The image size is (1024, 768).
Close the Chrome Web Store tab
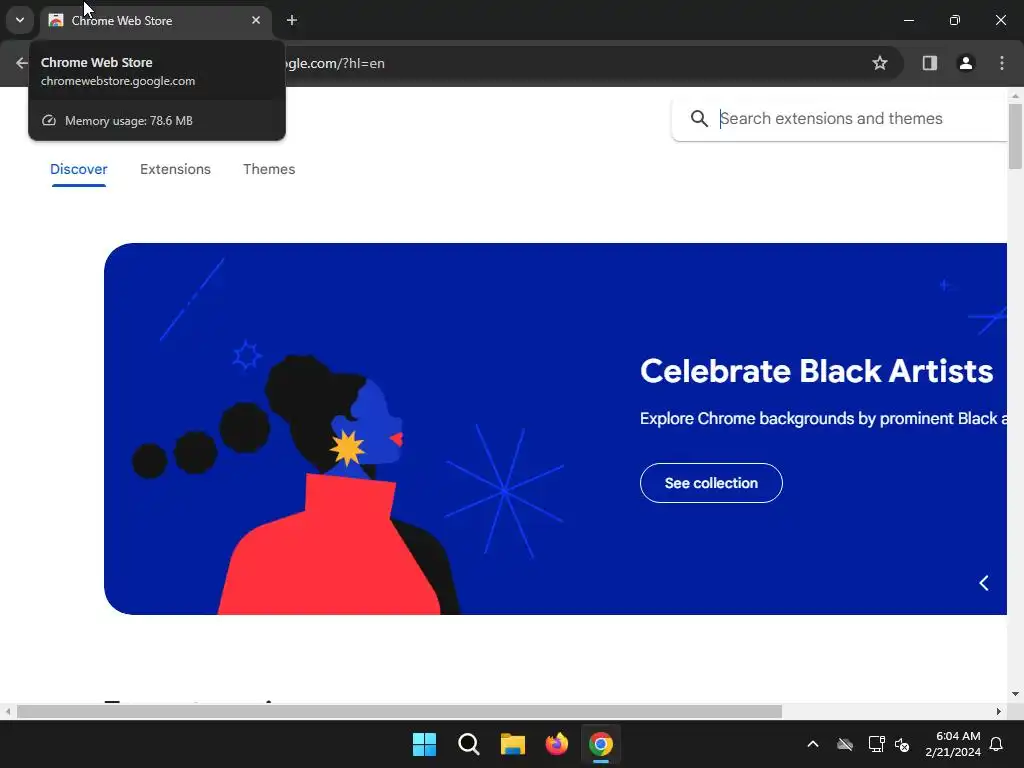point(256,20)
